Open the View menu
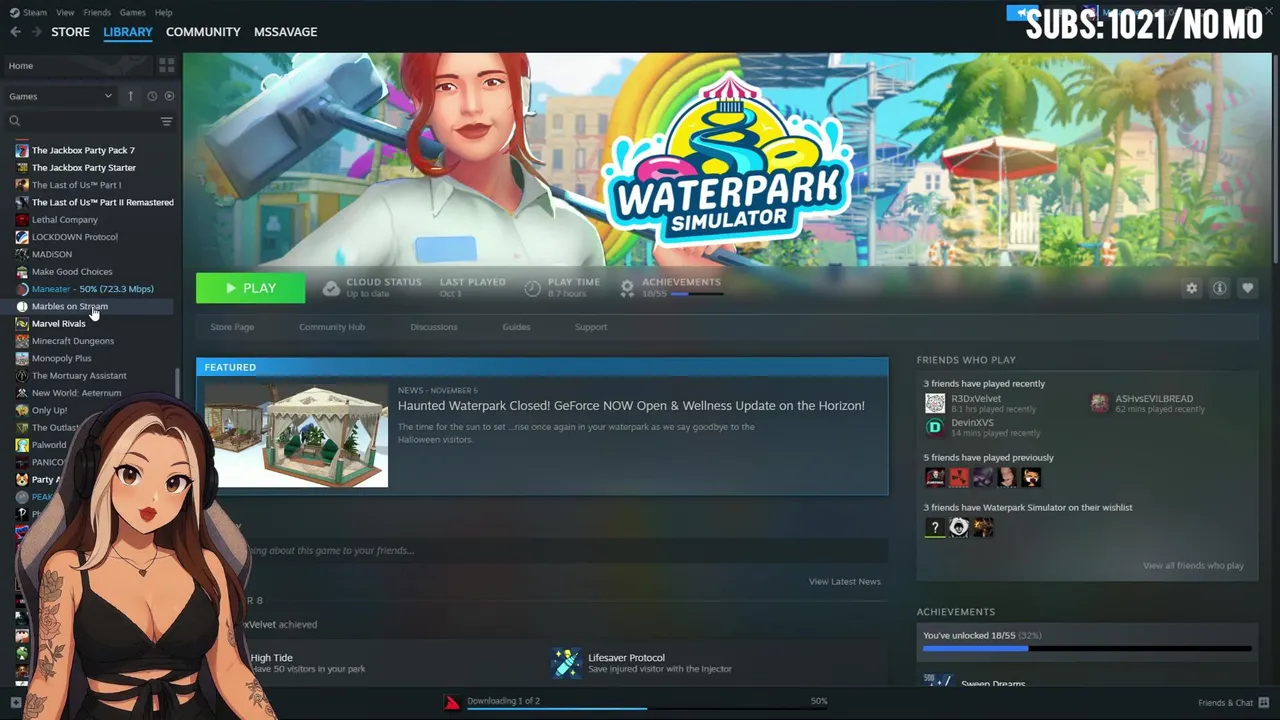This screenshot has width=1280, height=720. [x=65, y=12]
